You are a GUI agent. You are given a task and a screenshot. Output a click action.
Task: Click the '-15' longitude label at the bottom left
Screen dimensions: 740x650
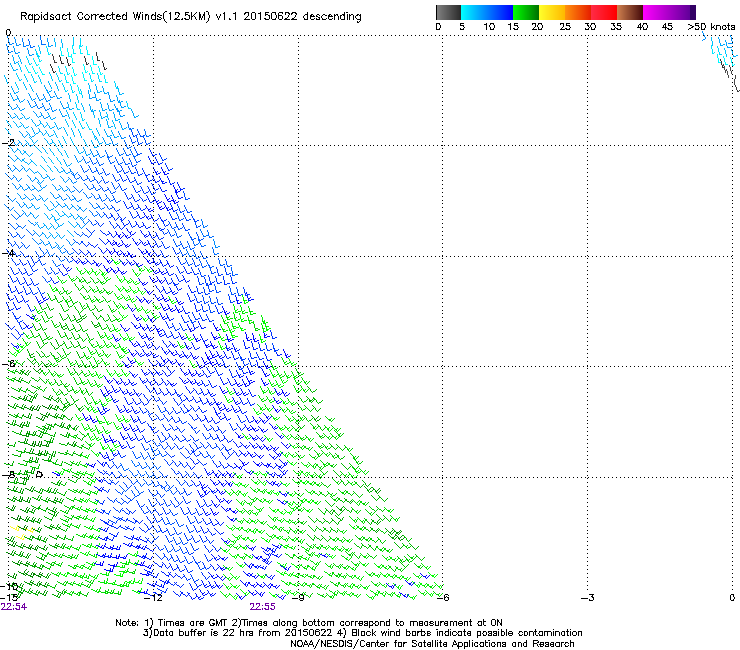[9, 597]
